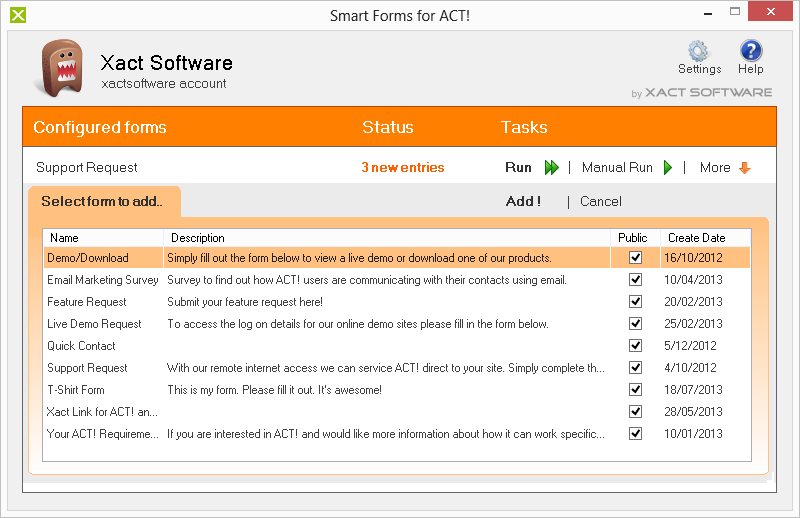
Task: Click date 4/10/2012
Action: coord(690,367)
